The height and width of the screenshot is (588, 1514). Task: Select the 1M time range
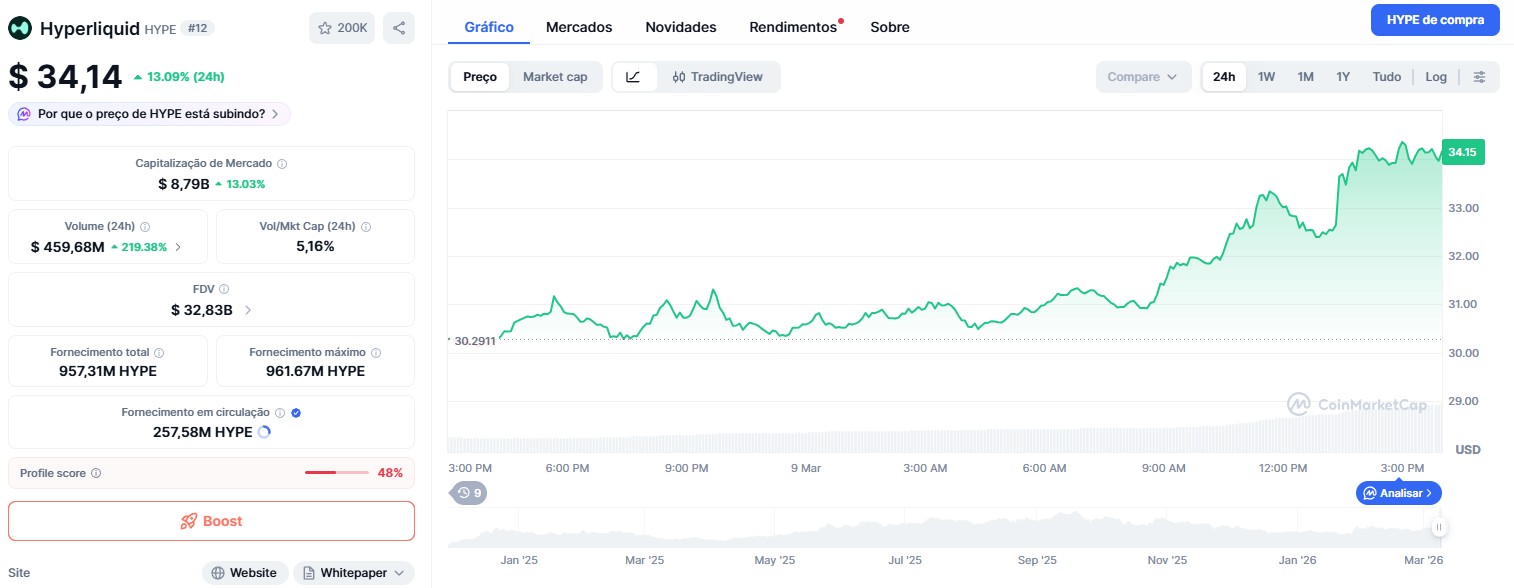(1305, 77)
